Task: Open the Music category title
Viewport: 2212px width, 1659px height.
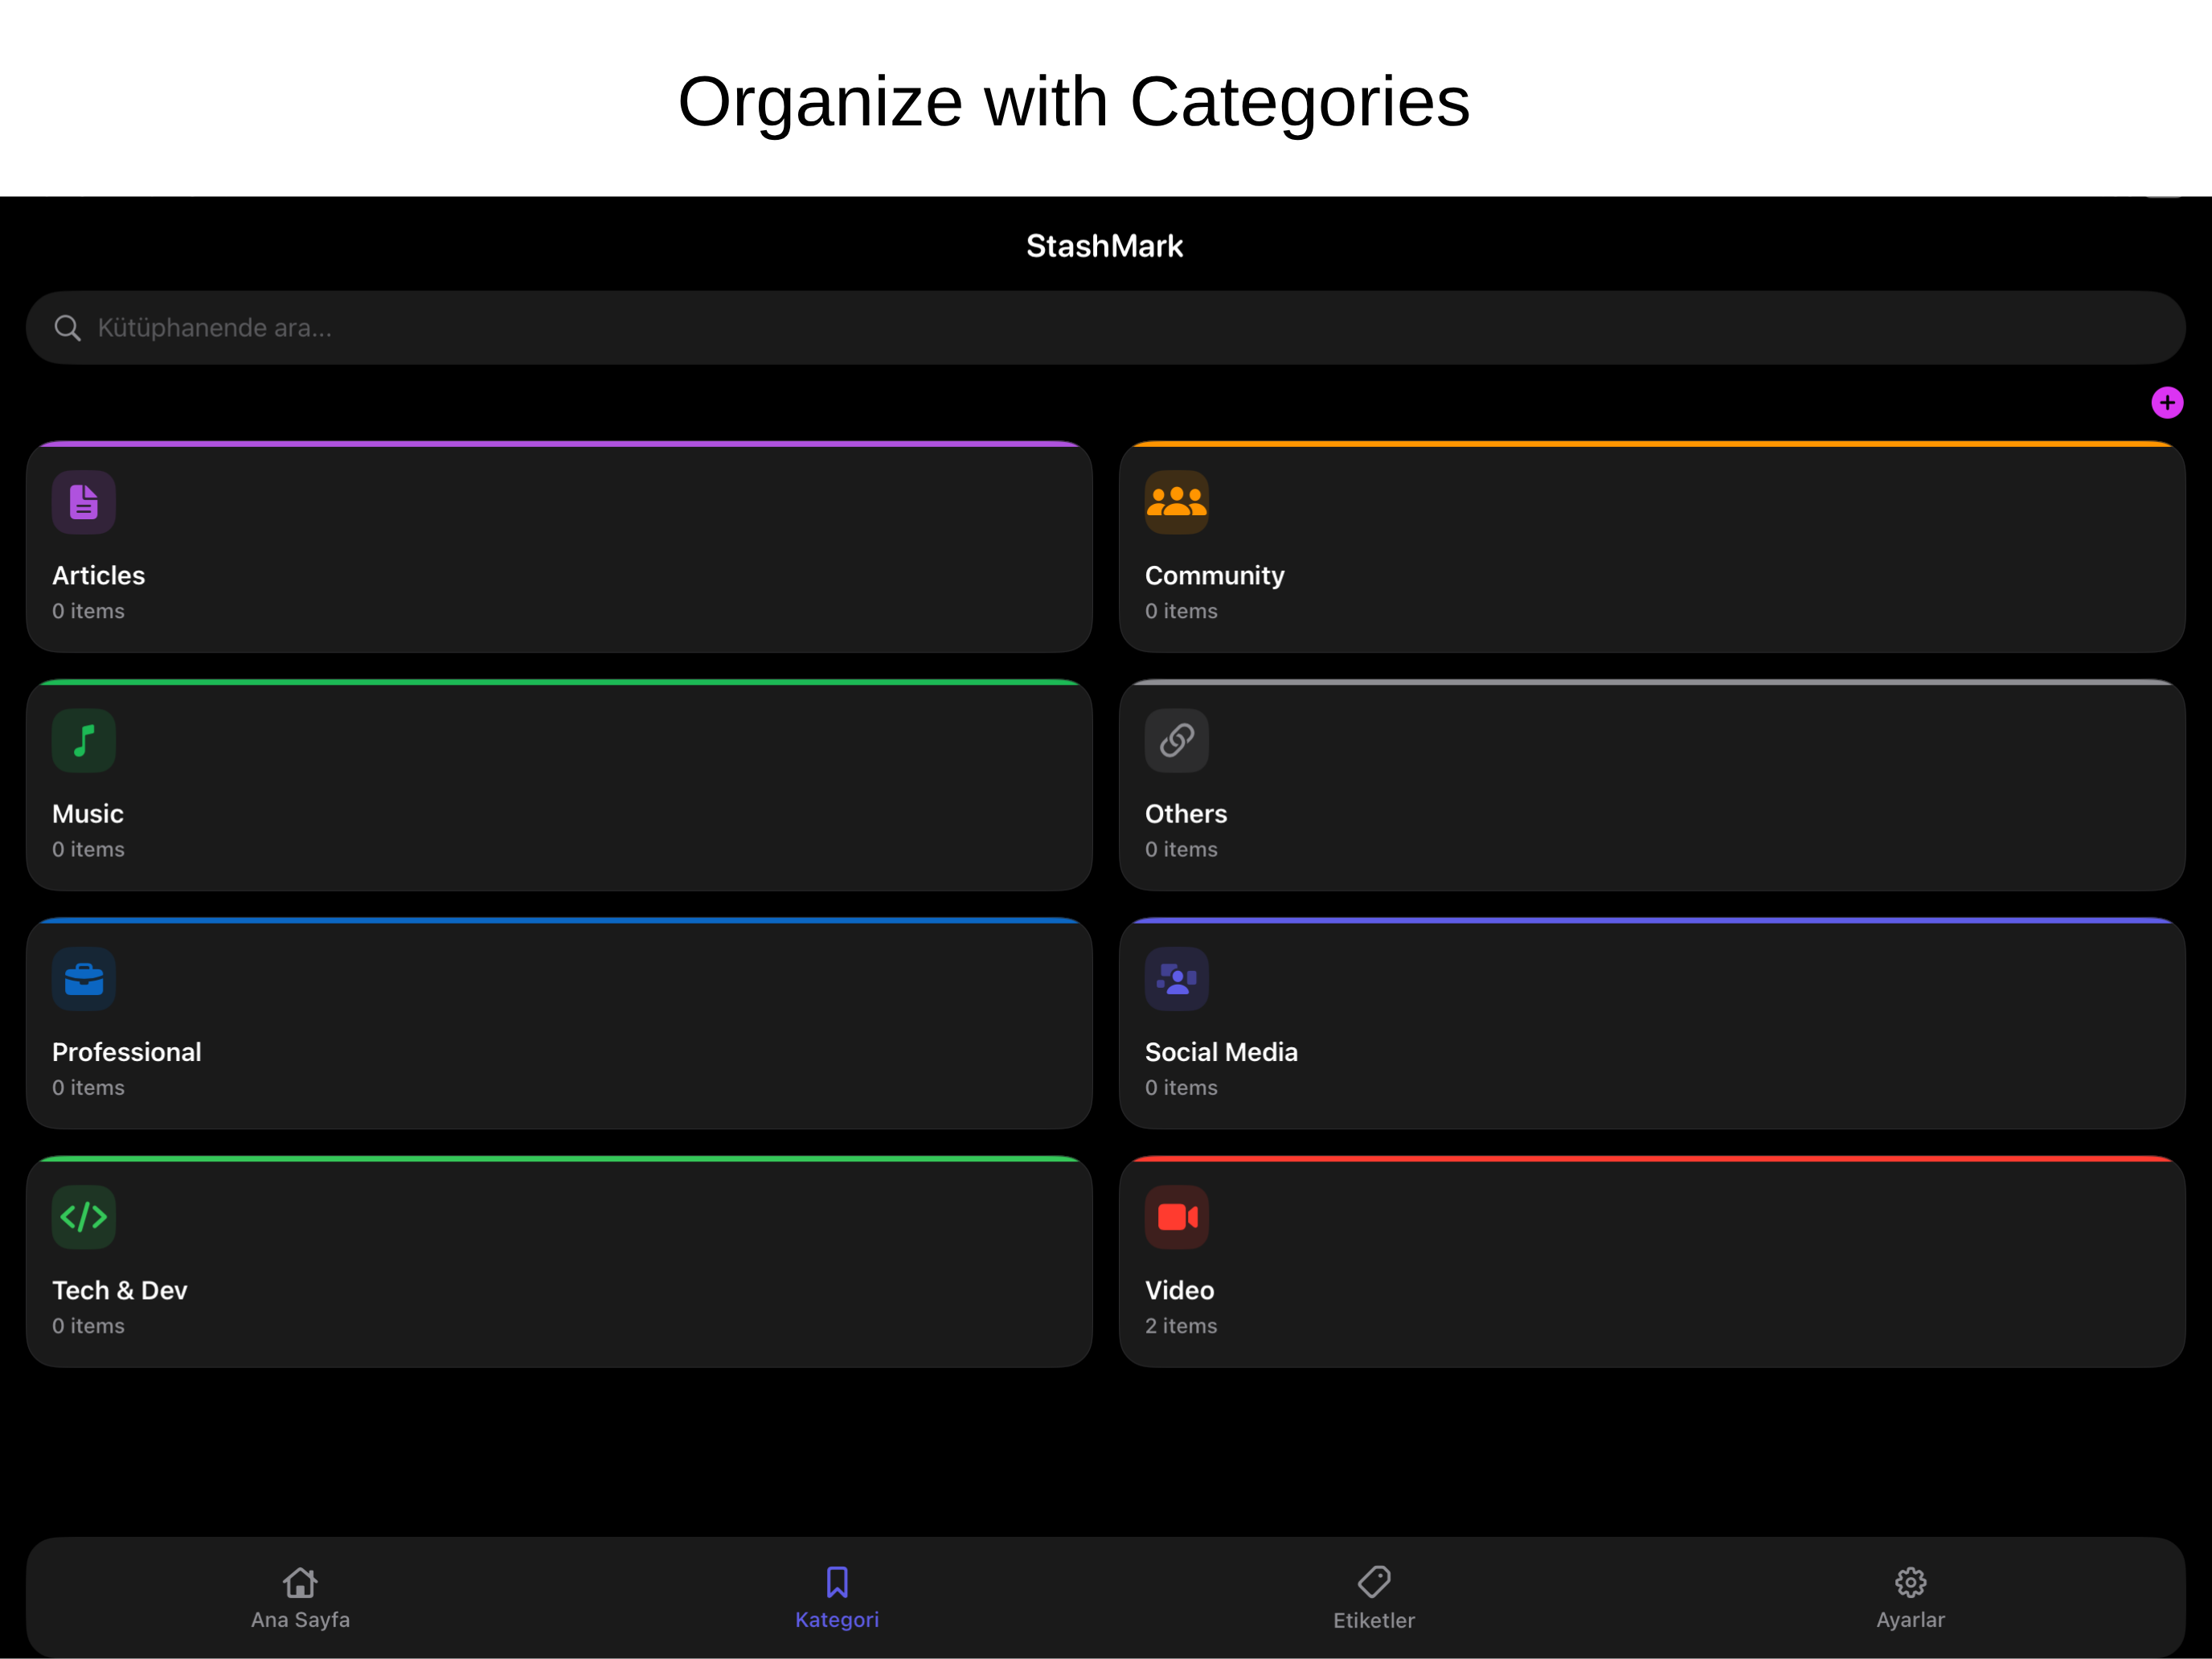Action: (x=88, y=814)
